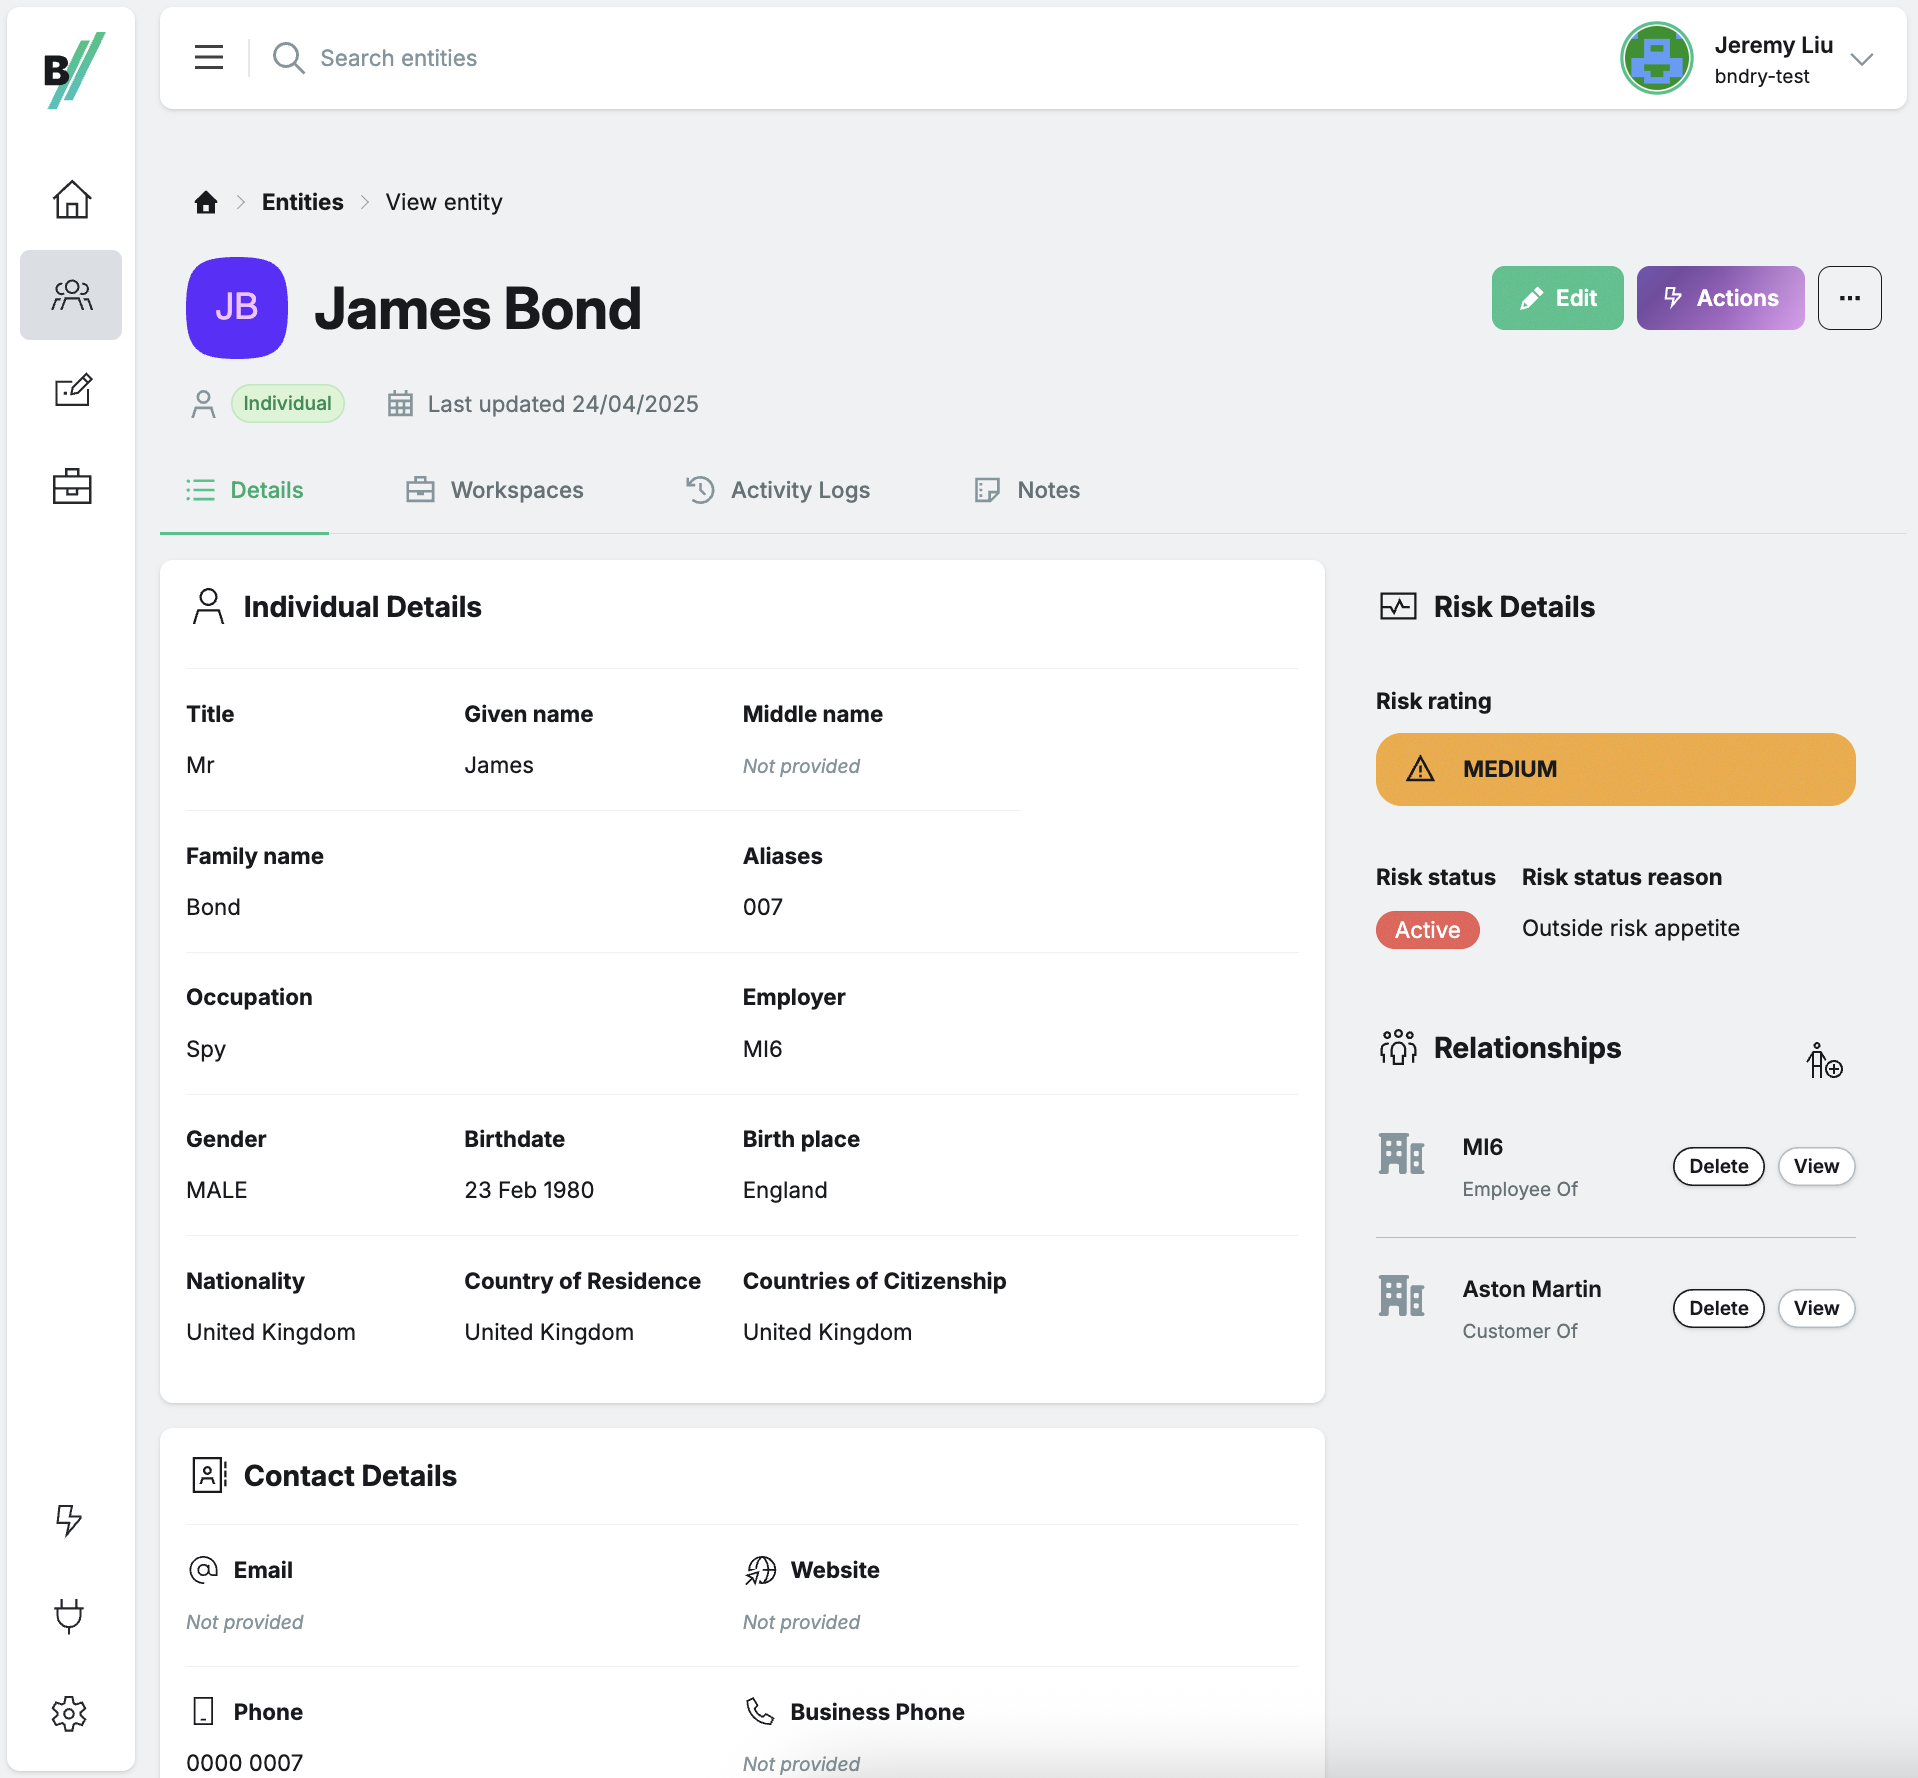Viewport: 1918px width, 1778px height.
Task: Click the MEDIUM risk rating banner
Action: point(1615,769)
